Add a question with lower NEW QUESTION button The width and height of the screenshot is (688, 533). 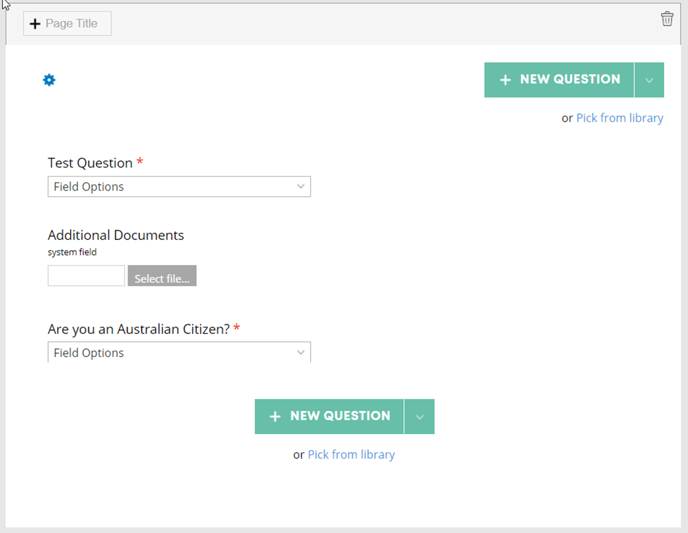[329, 416]
